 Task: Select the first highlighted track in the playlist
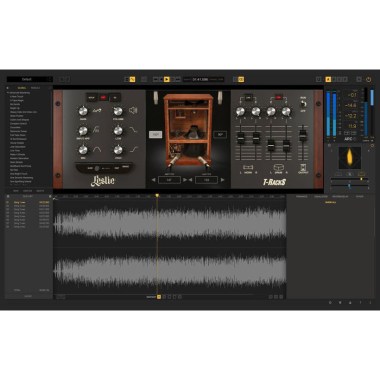tap(28, 202)
